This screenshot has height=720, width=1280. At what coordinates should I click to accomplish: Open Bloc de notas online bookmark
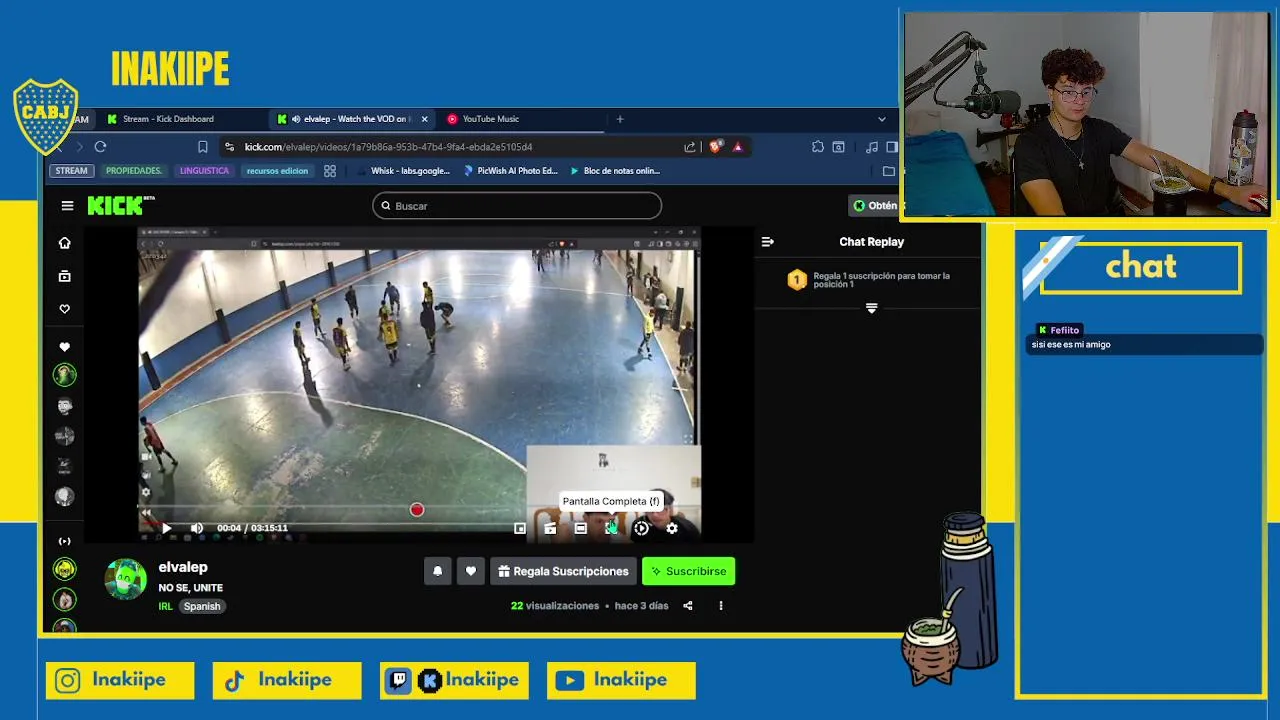coord(614,171)
